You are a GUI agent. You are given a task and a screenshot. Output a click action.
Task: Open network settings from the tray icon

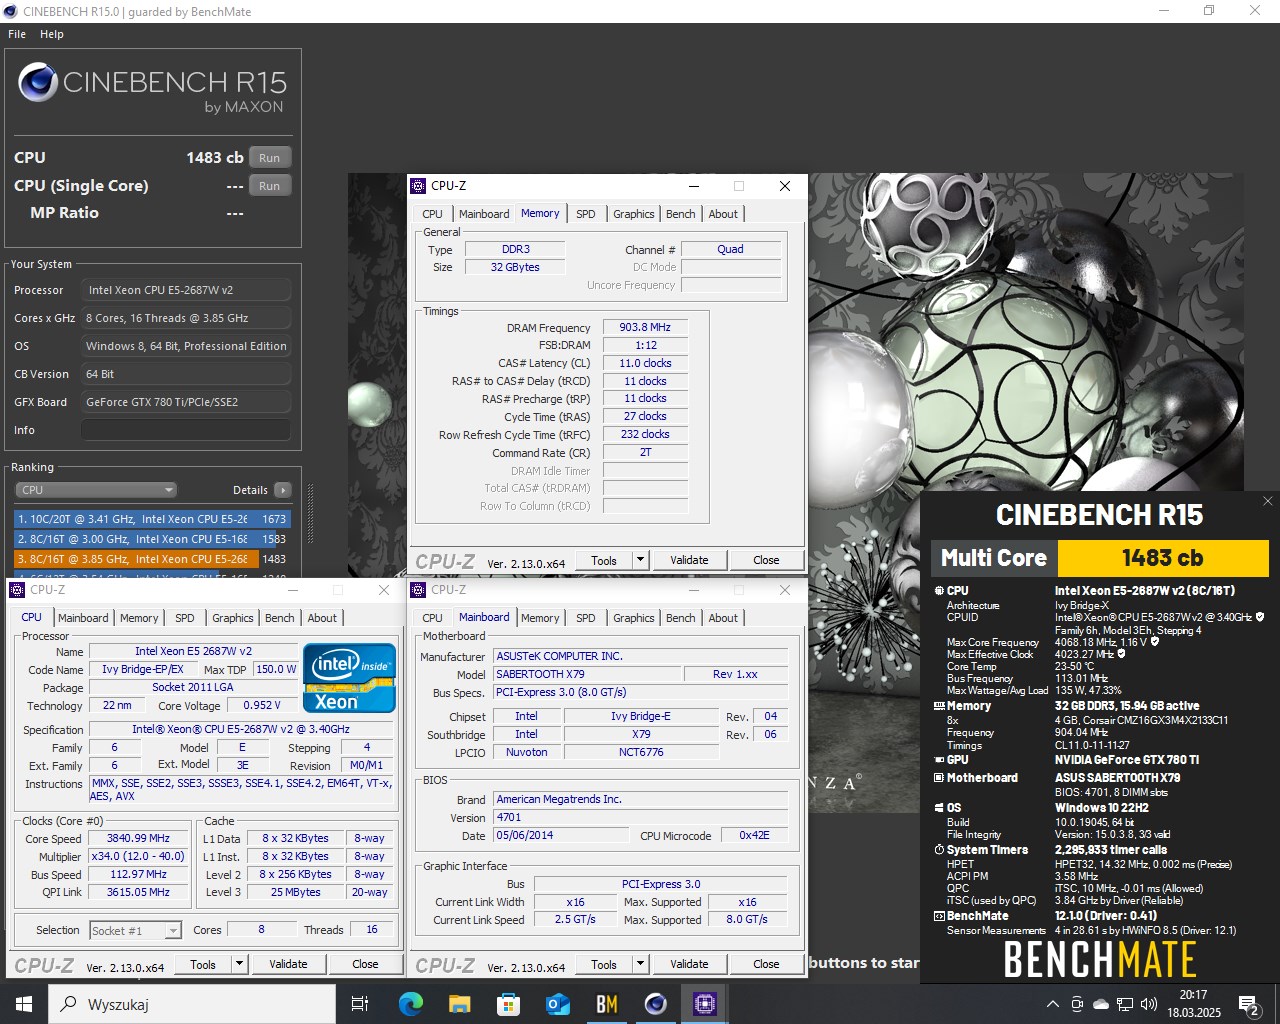[x=1125, y=1004]
